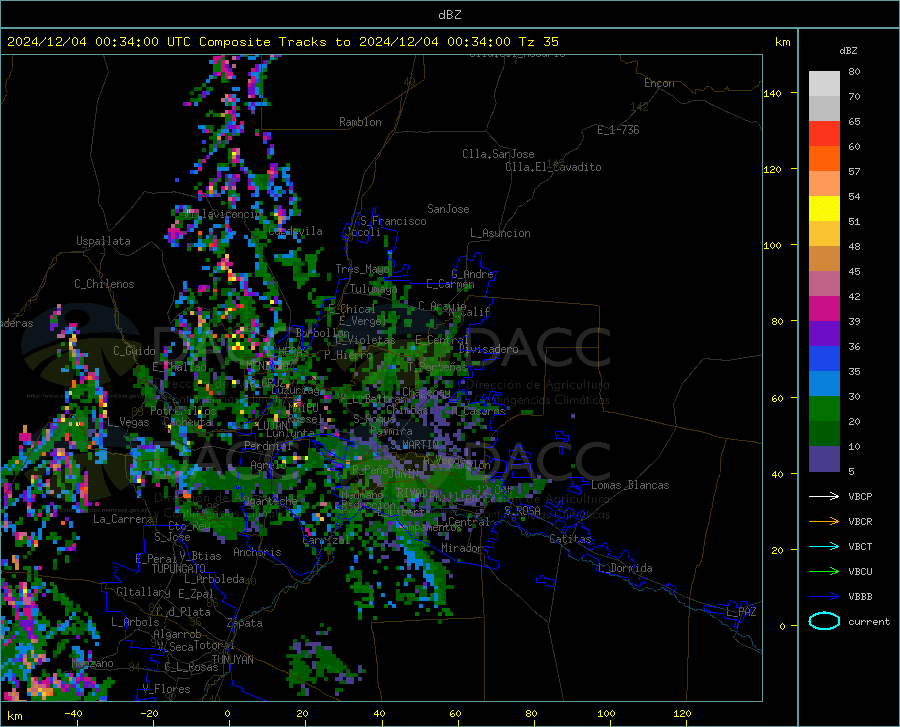This screenshot has width=900, height=727.
Task: Click the cyan 'current' ellipse symbol
Action: click(824, 621)
